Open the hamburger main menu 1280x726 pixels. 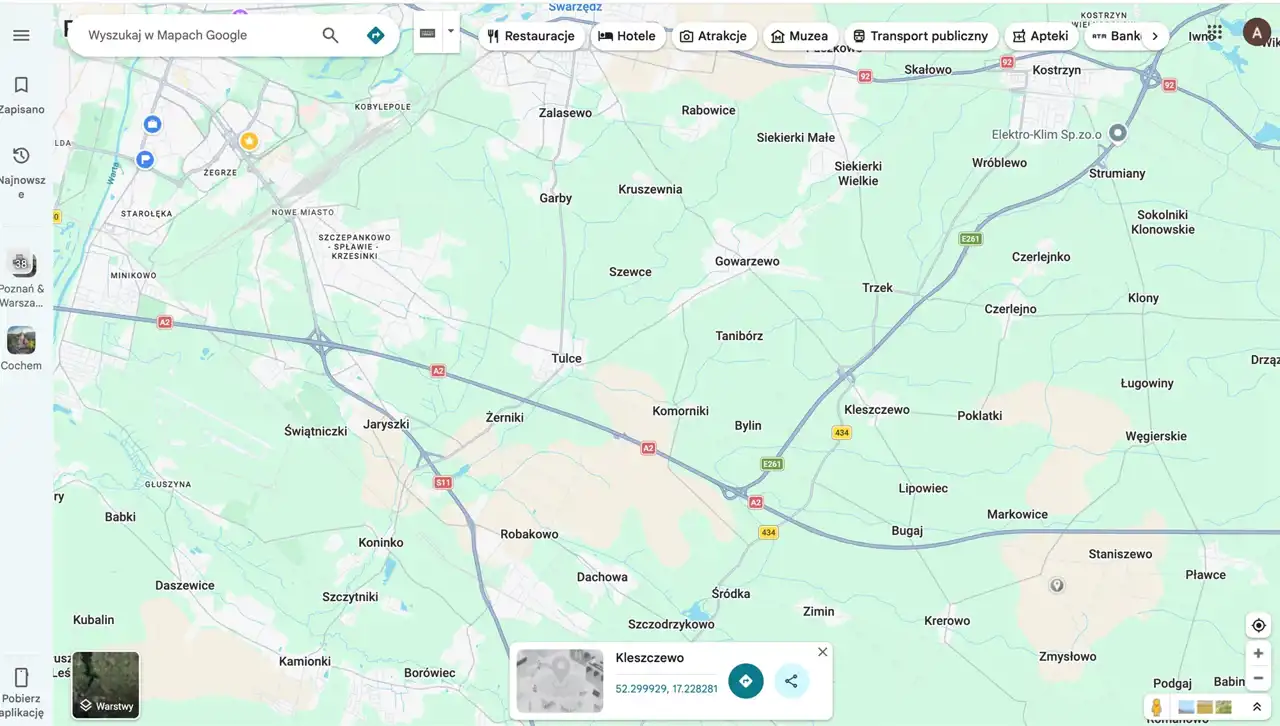click(x=21, y=36)
